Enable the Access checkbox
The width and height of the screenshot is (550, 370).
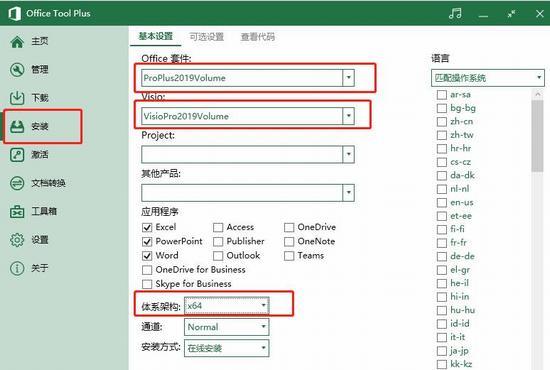coord(218,228)
